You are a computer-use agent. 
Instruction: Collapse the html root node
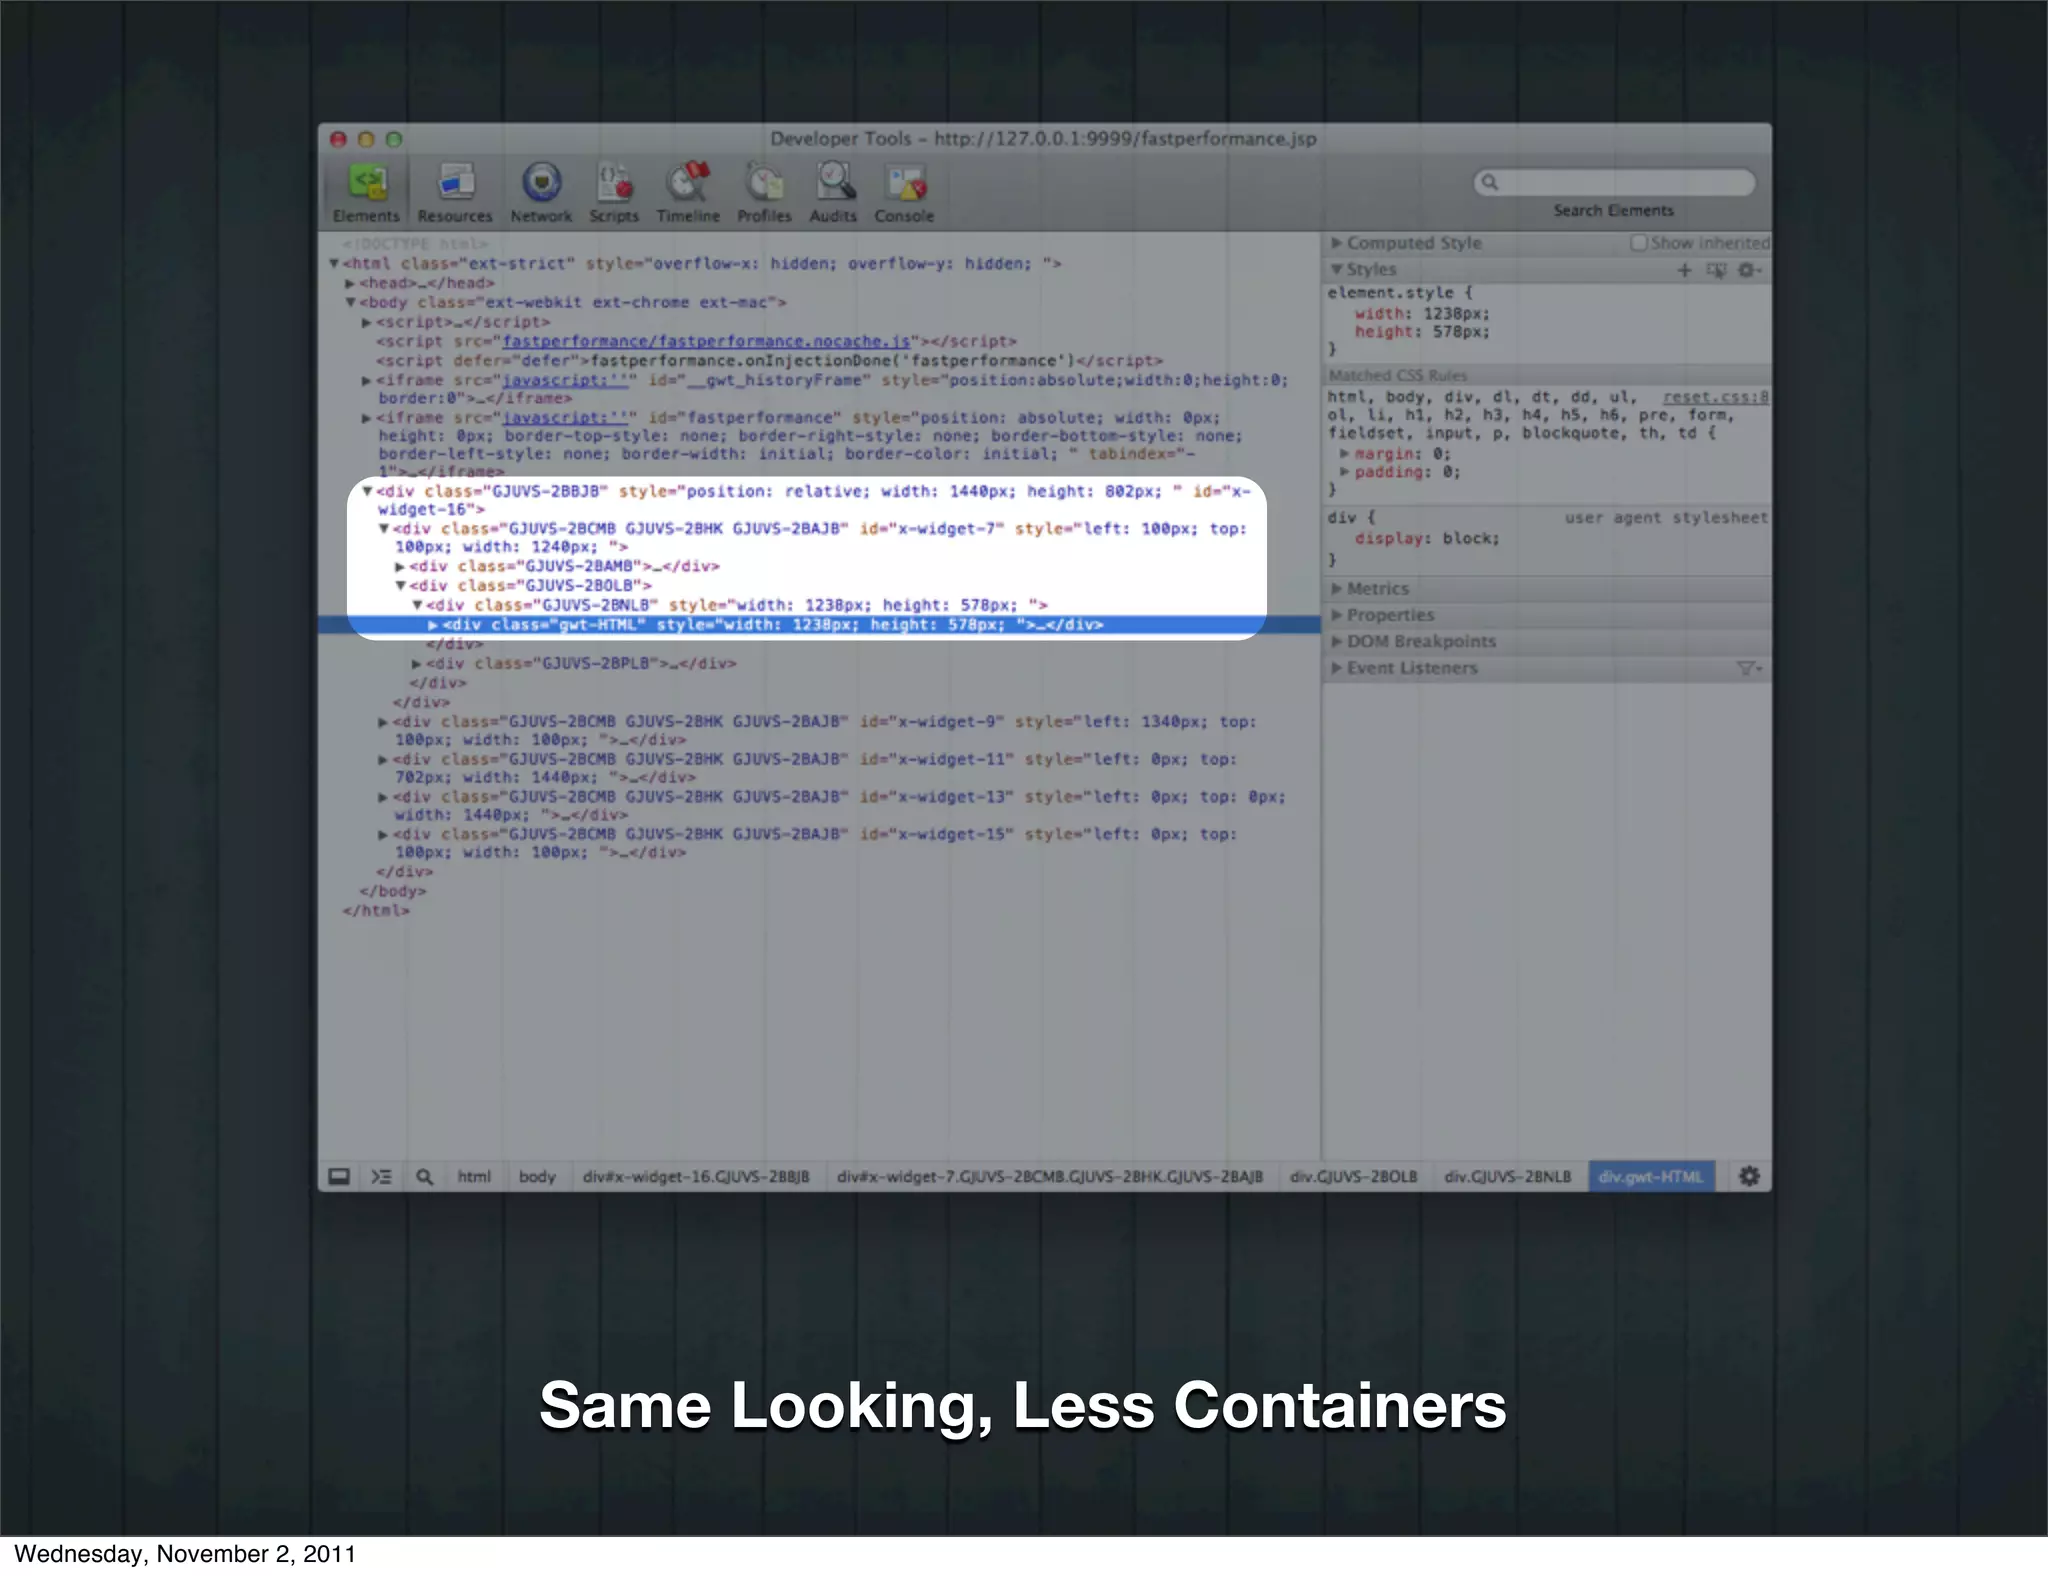coord(335,264)
